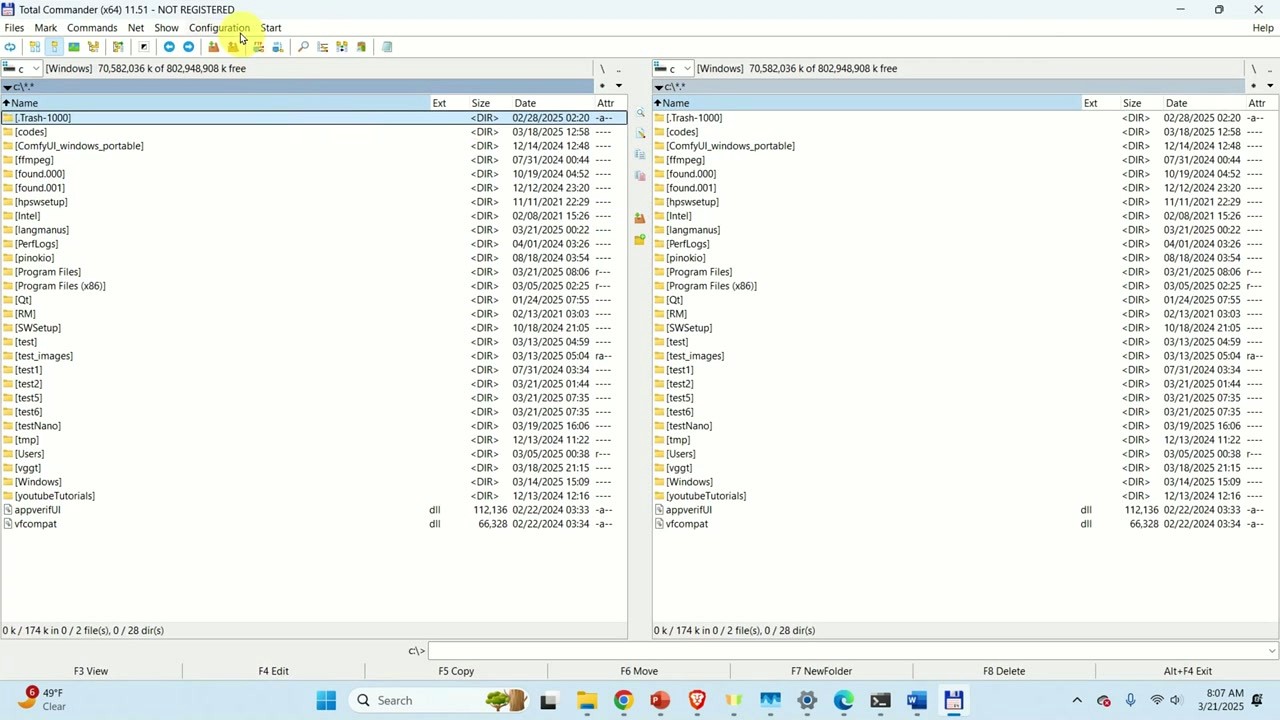Open the Notepad icon at toolbar end

pos(387,47)
